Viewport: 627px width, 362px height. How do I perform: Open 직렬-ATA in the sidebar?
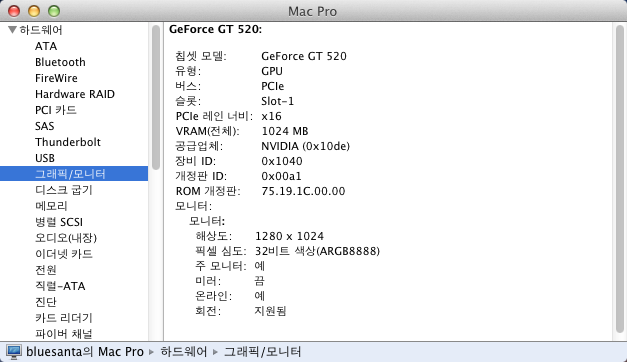coord(60,286)
